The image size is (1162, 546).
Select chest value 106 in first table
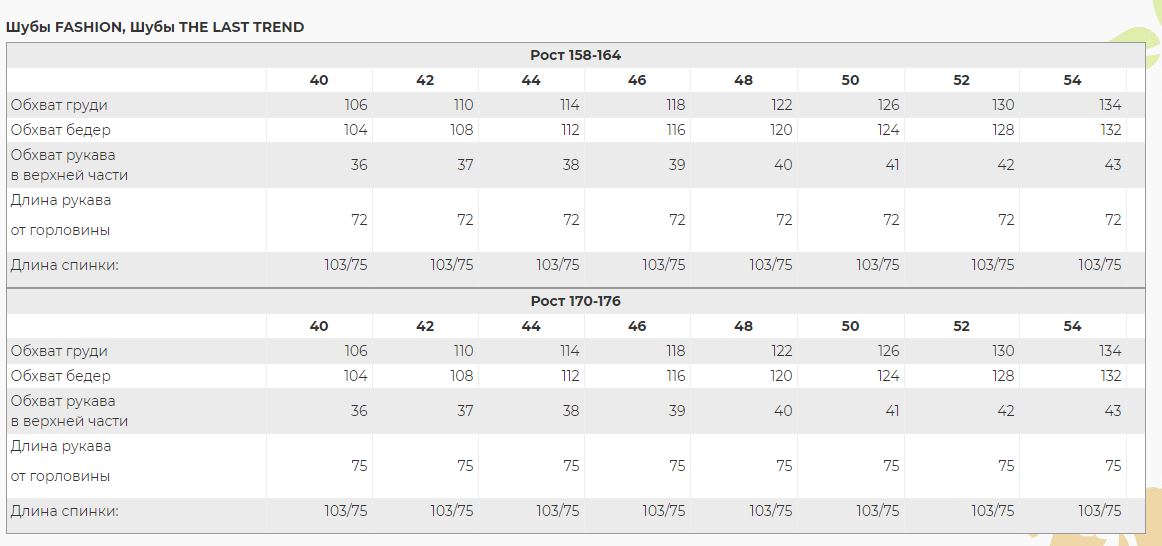[x=356, y=105]
